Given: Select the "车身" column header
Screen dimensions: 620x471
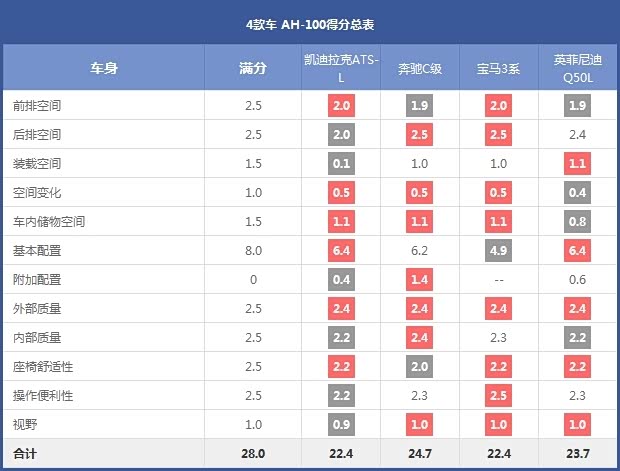Looking at the screenshot, I should tap(104, 69).
